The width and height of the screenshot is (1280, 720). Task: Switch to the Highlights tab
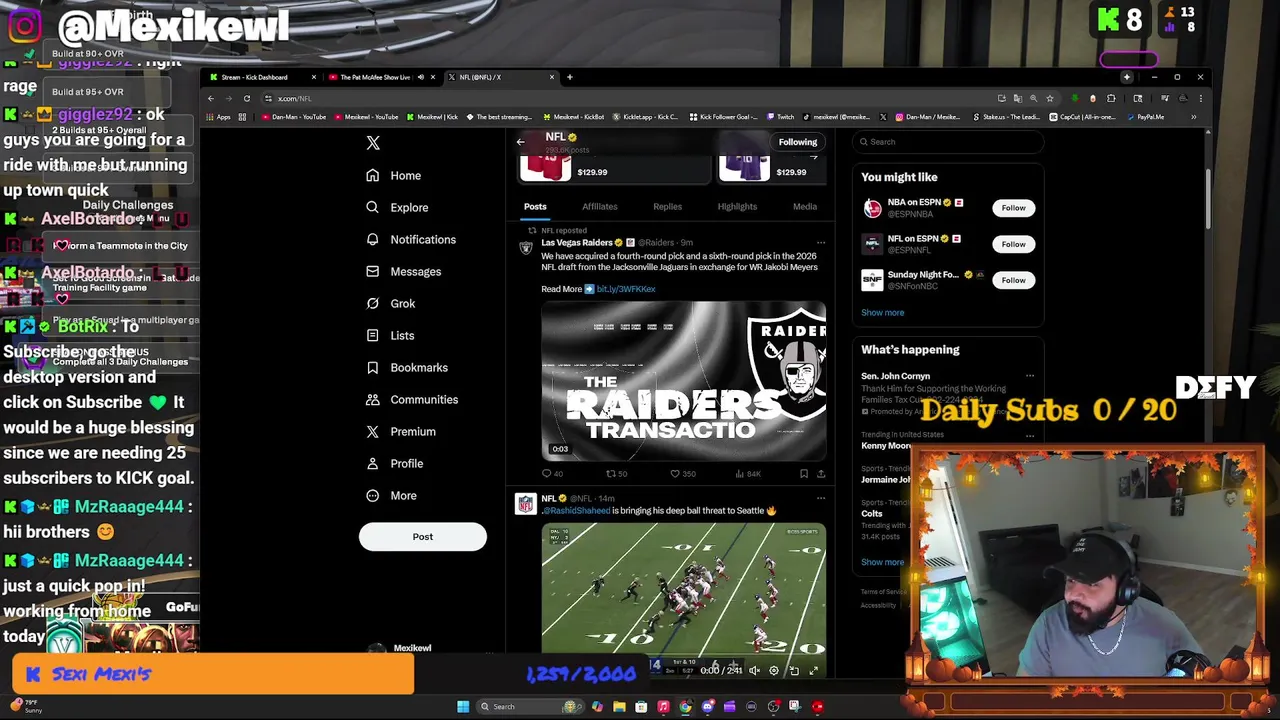[x=737, y=206]
